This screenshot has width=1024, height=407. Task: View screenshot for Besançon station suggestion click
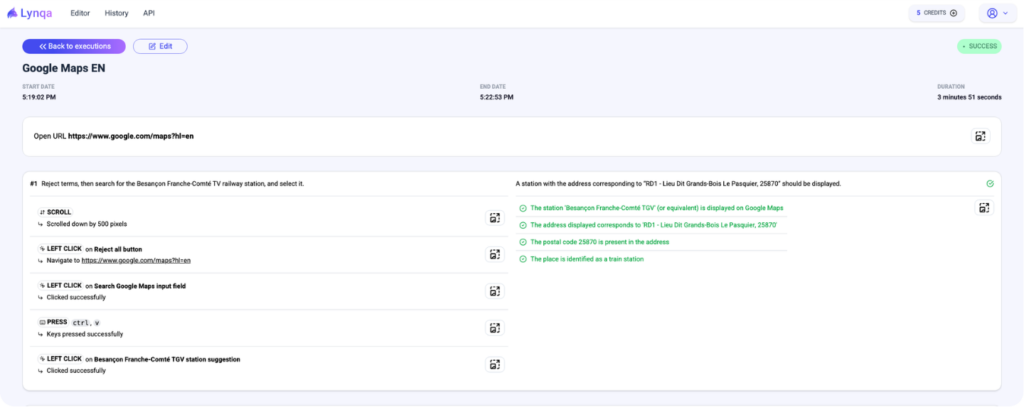point(494,364)
